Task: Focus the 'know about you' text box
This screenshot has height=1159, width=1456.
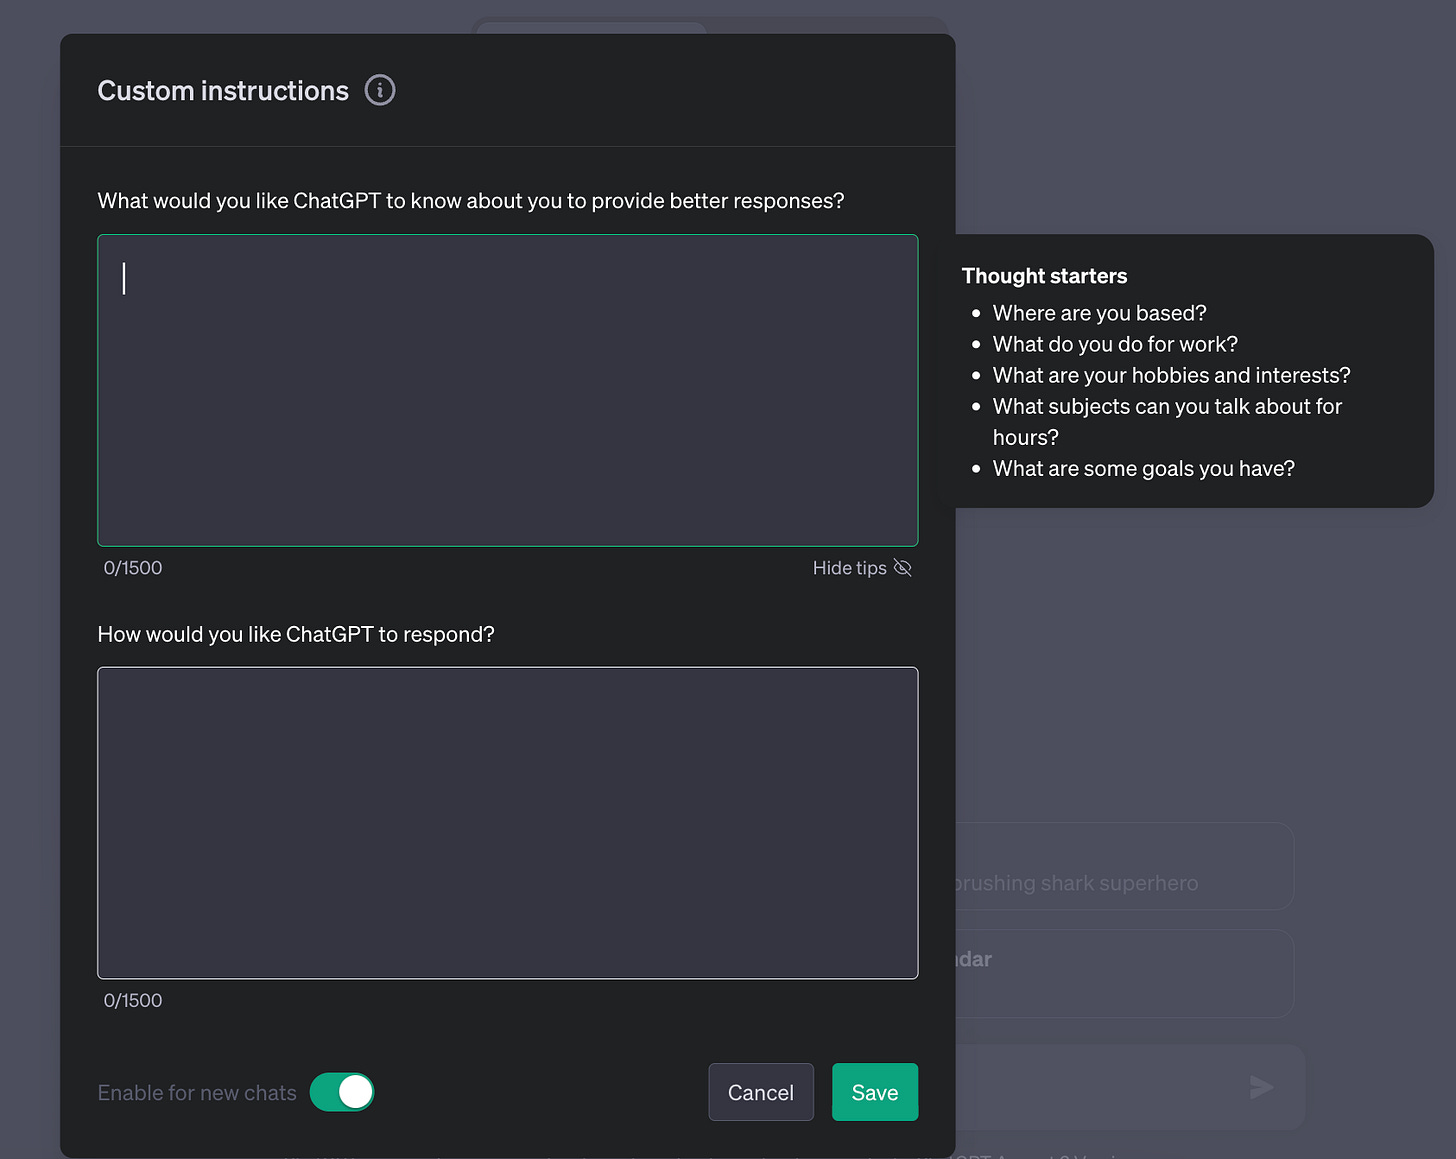Action: pos(508,390)
